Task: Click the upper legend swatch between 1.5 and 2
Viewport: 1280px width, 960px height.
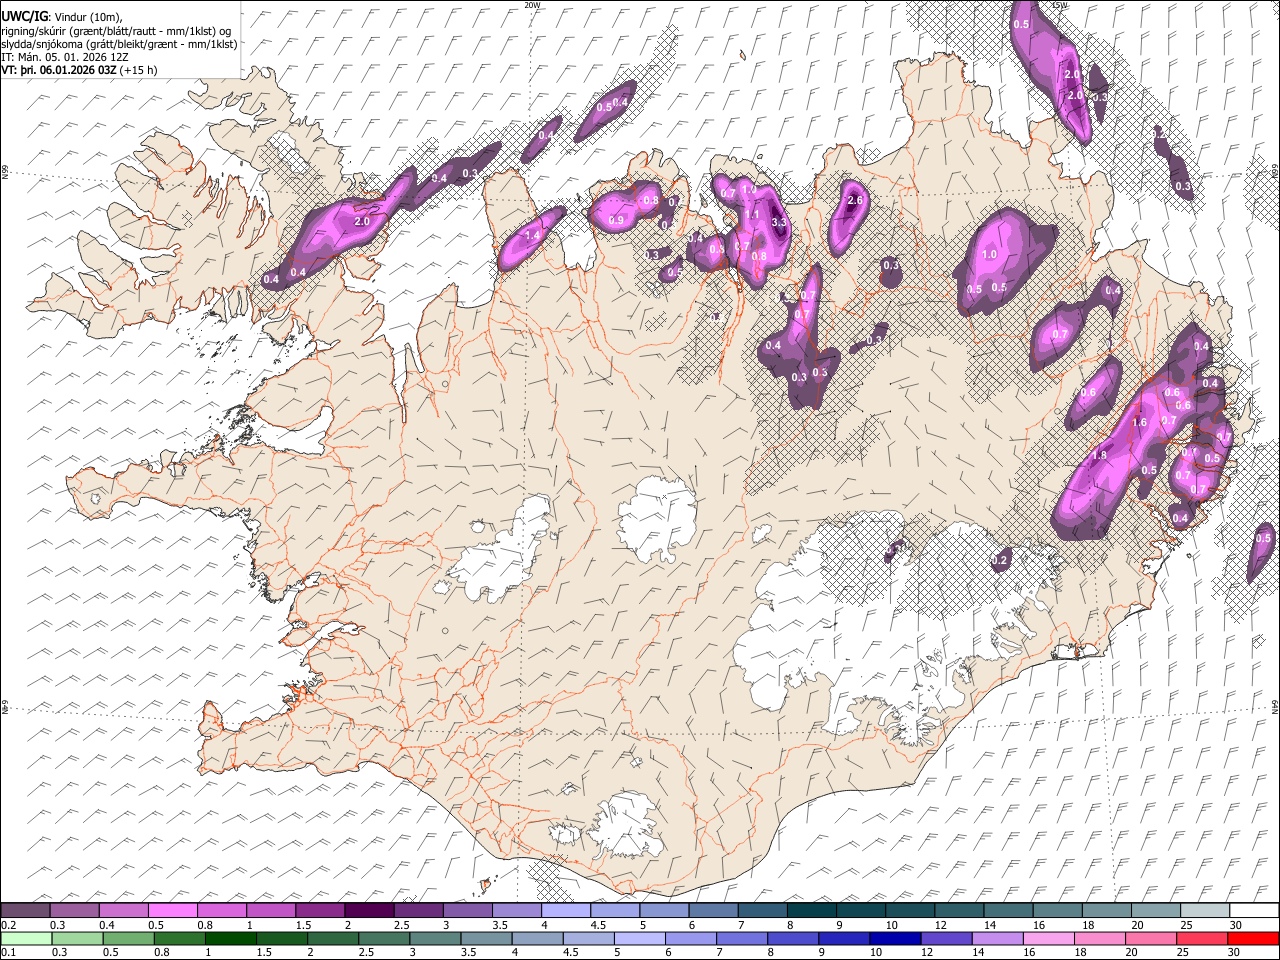Action: (x=320, y=910)
